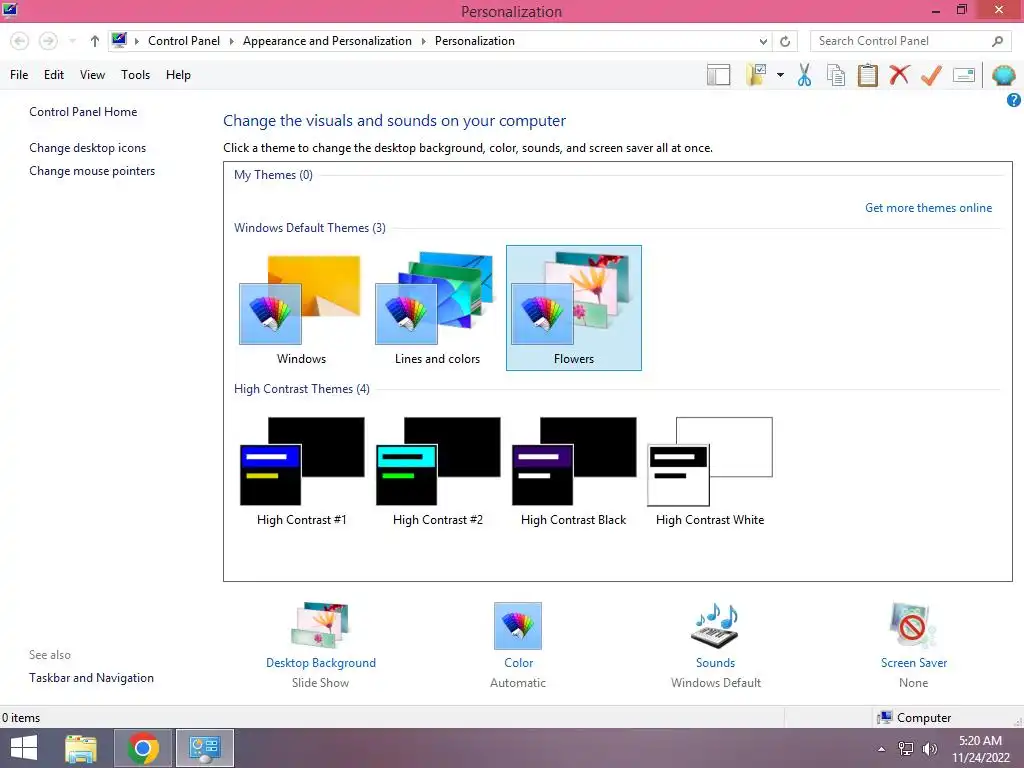The image size is (1024, 768).
Task: Select the Lines and colors theme
Action: point(437,308)
